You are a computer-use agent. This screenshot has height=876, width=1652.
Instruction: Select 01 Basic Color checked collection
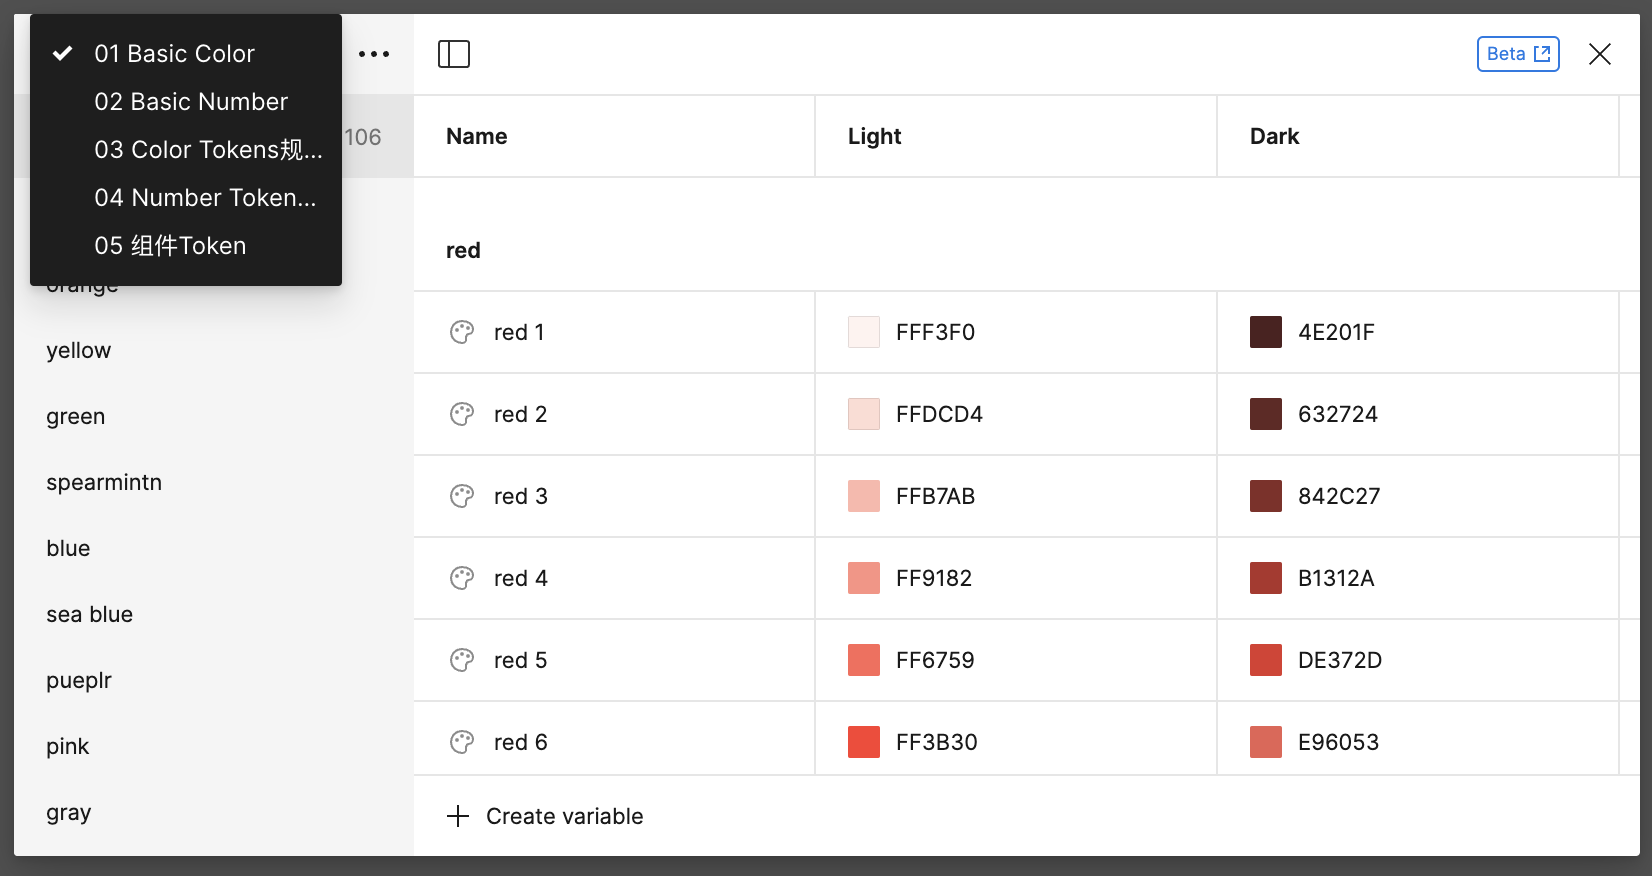click(x=175, y=54)
